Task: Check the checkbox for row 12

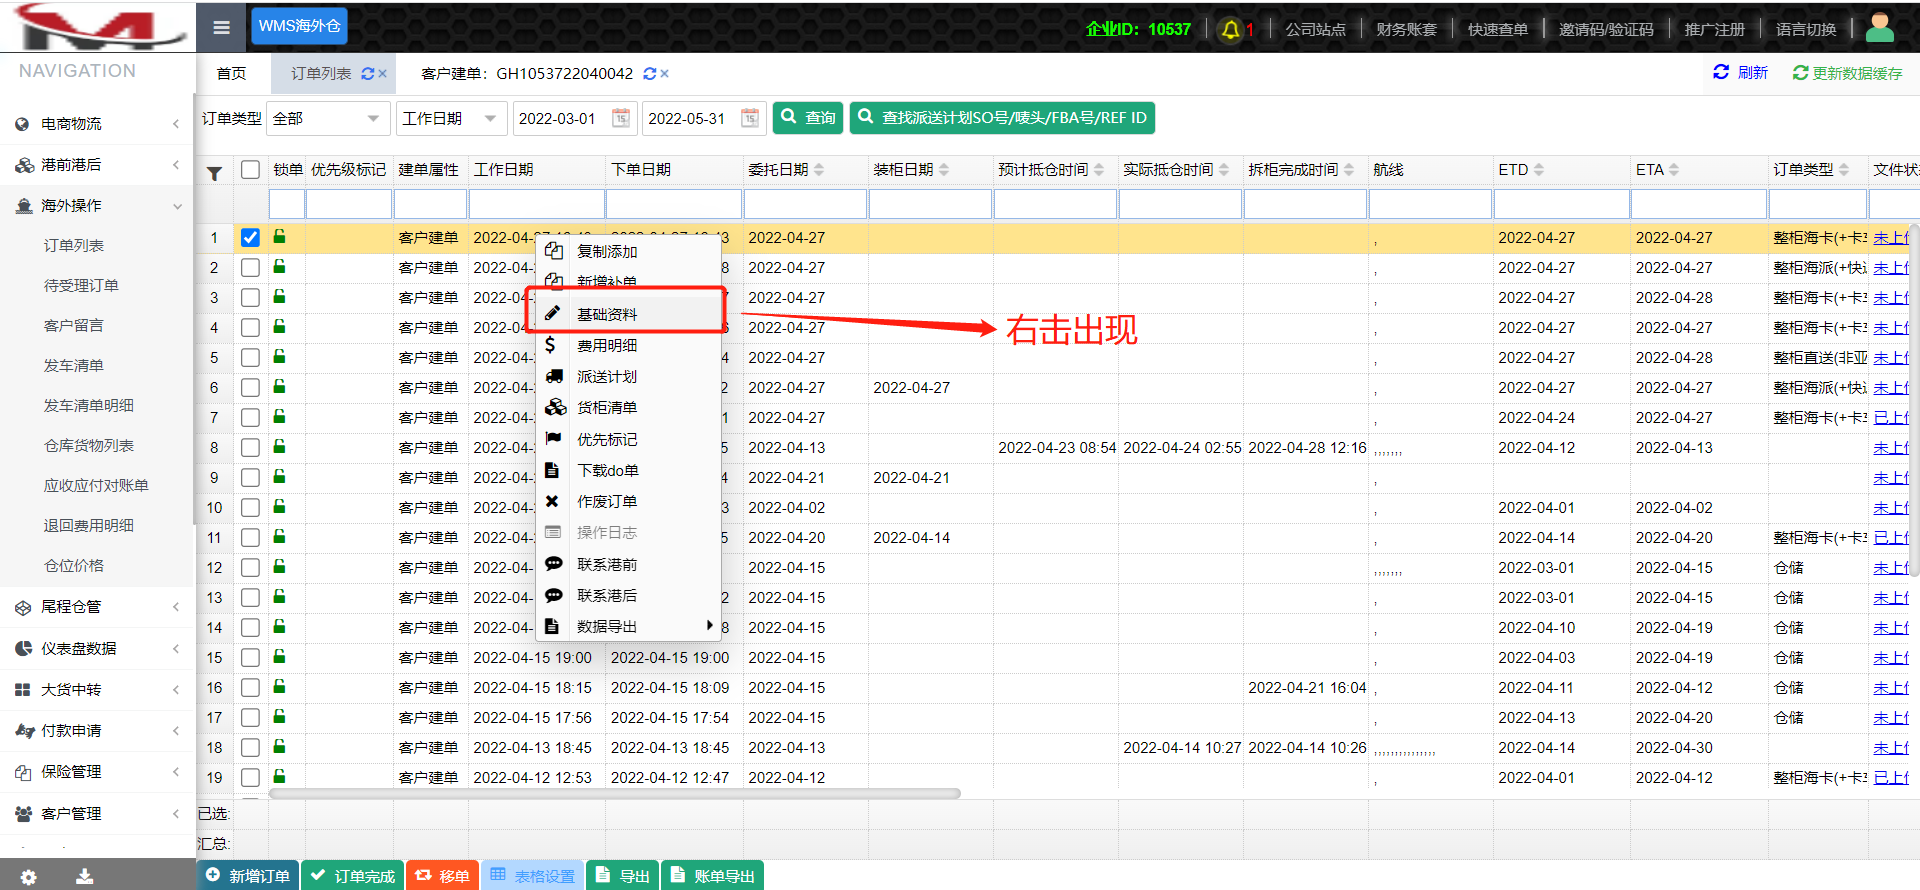Action: [250, 567]
